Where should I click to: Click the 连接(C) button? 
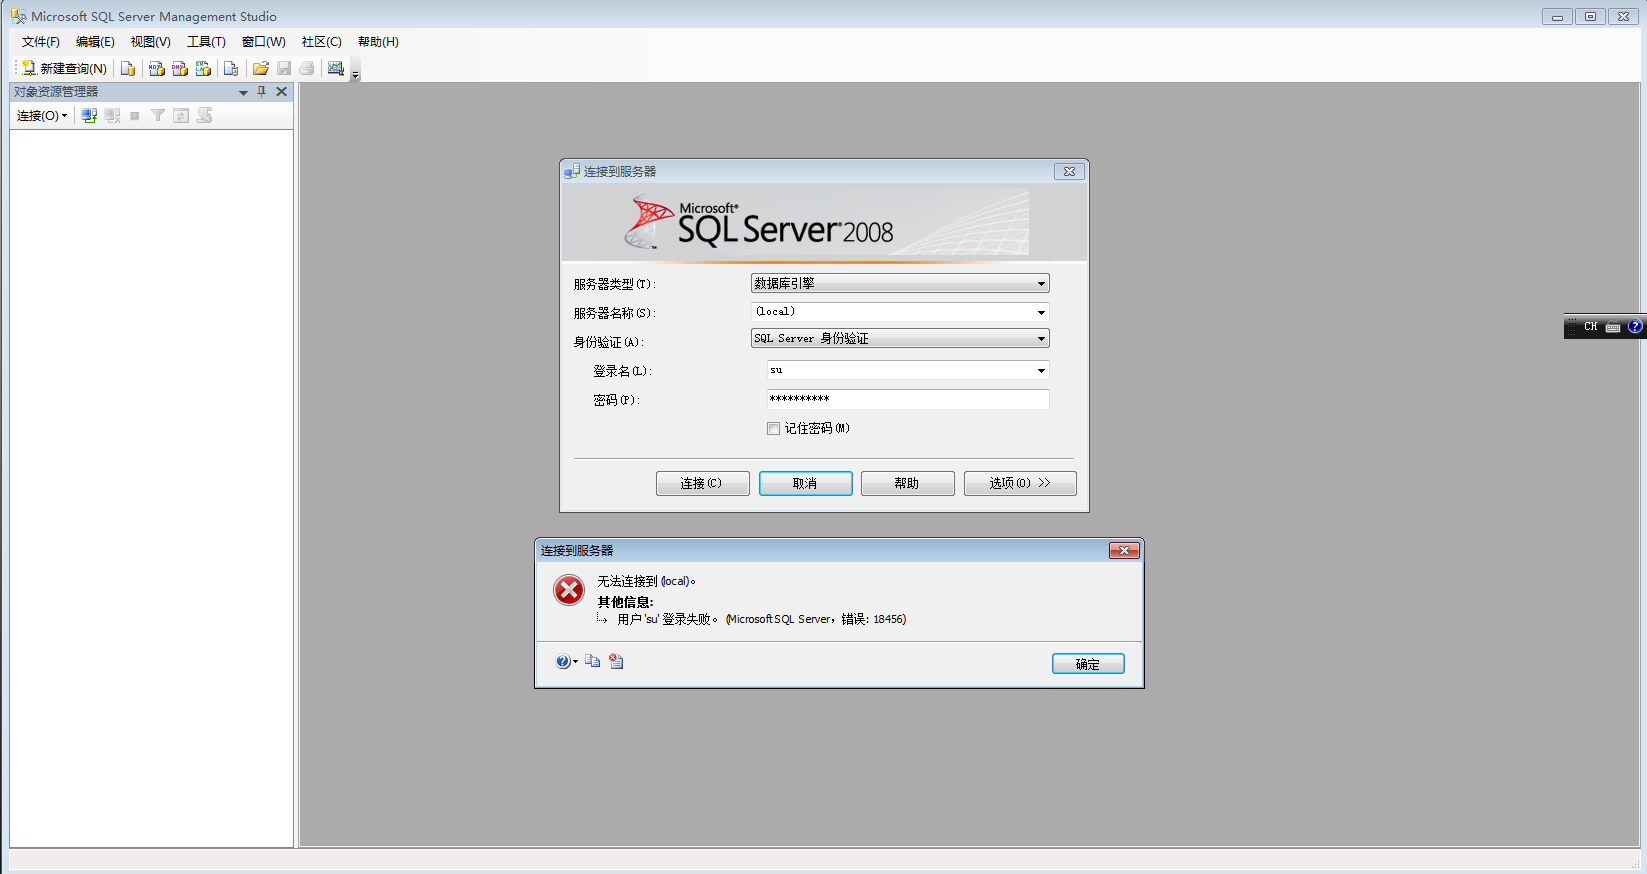click(x=702, y=483)
